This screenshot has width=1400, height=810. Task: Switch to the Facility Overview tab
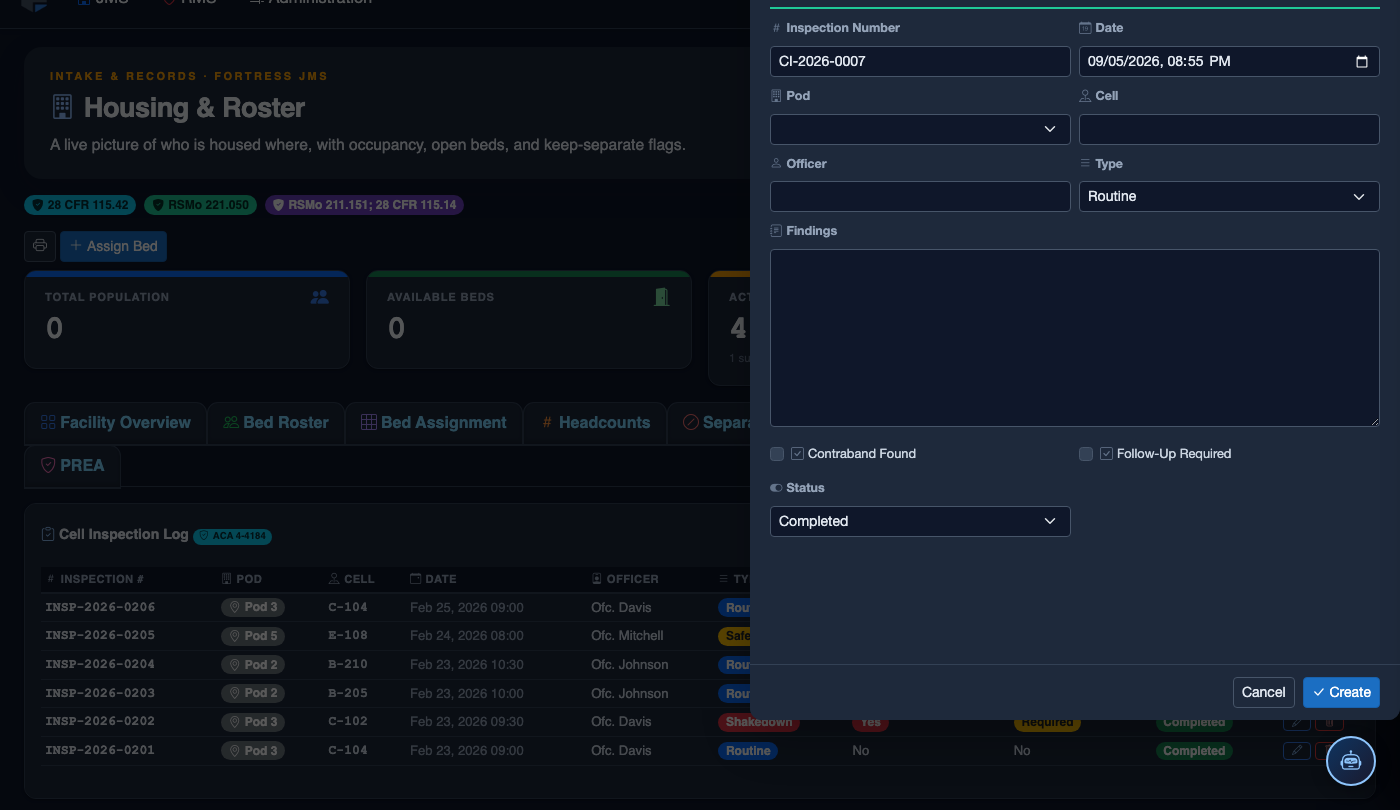tap(115, 423)
